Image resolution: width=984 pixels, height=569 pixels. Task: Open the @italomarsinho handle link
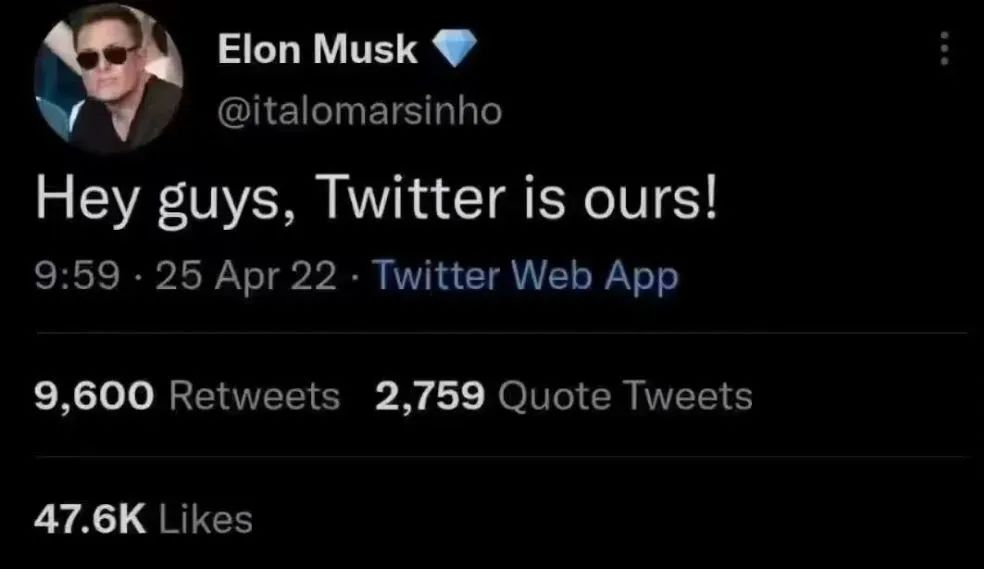pyautogui.click(x=360, y=110)
